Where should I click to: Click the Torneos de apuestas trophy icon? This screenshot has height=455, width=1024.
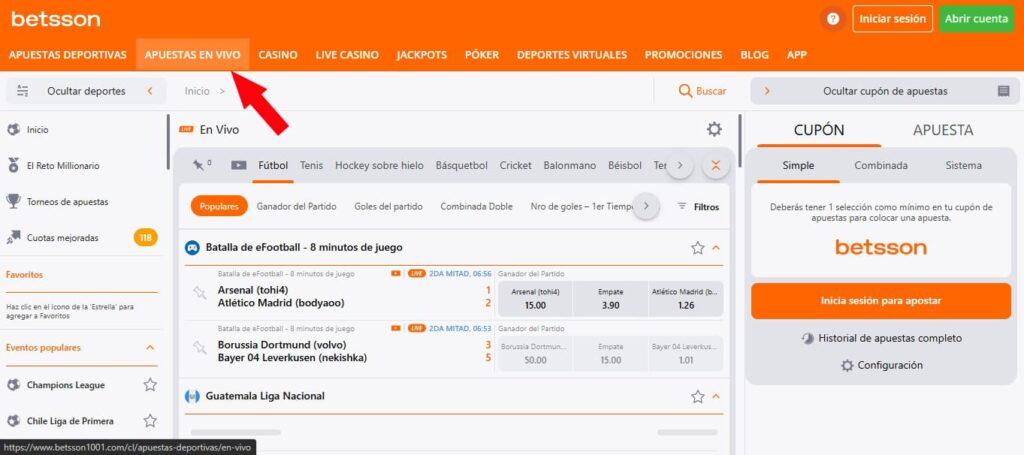point(14,202)
